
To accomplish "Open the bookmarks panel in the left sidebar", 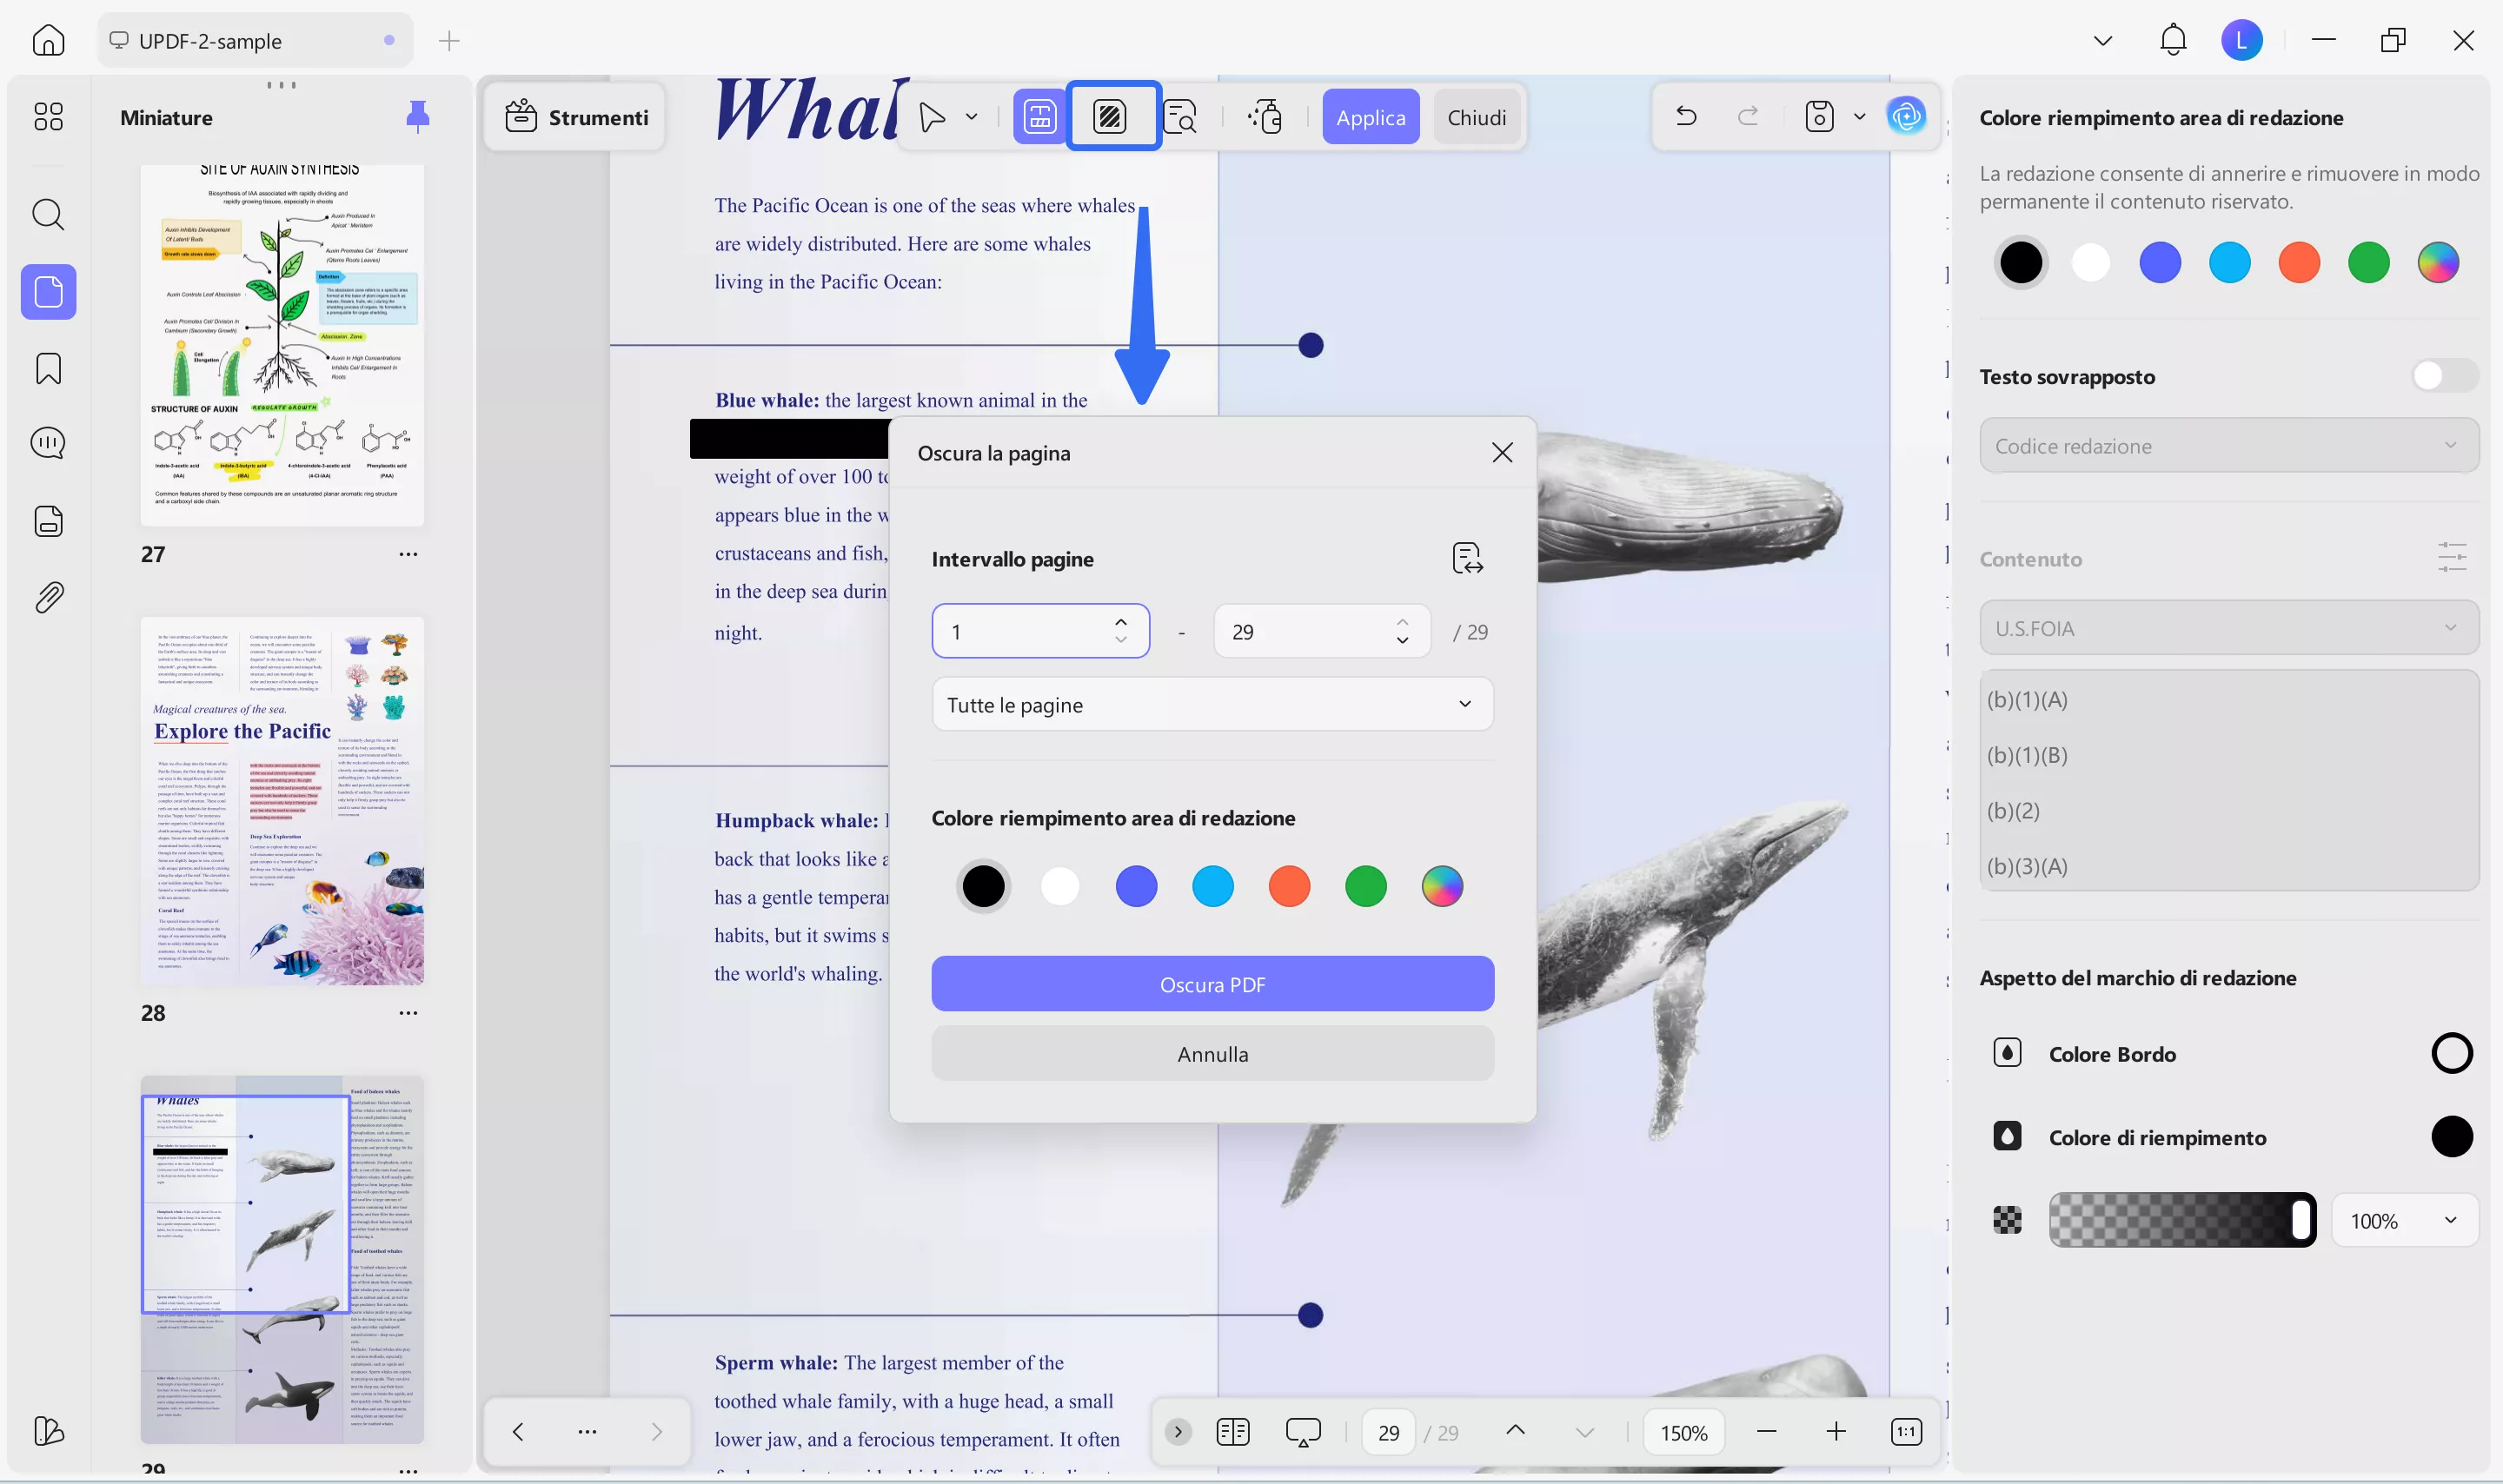I will 48,368.
